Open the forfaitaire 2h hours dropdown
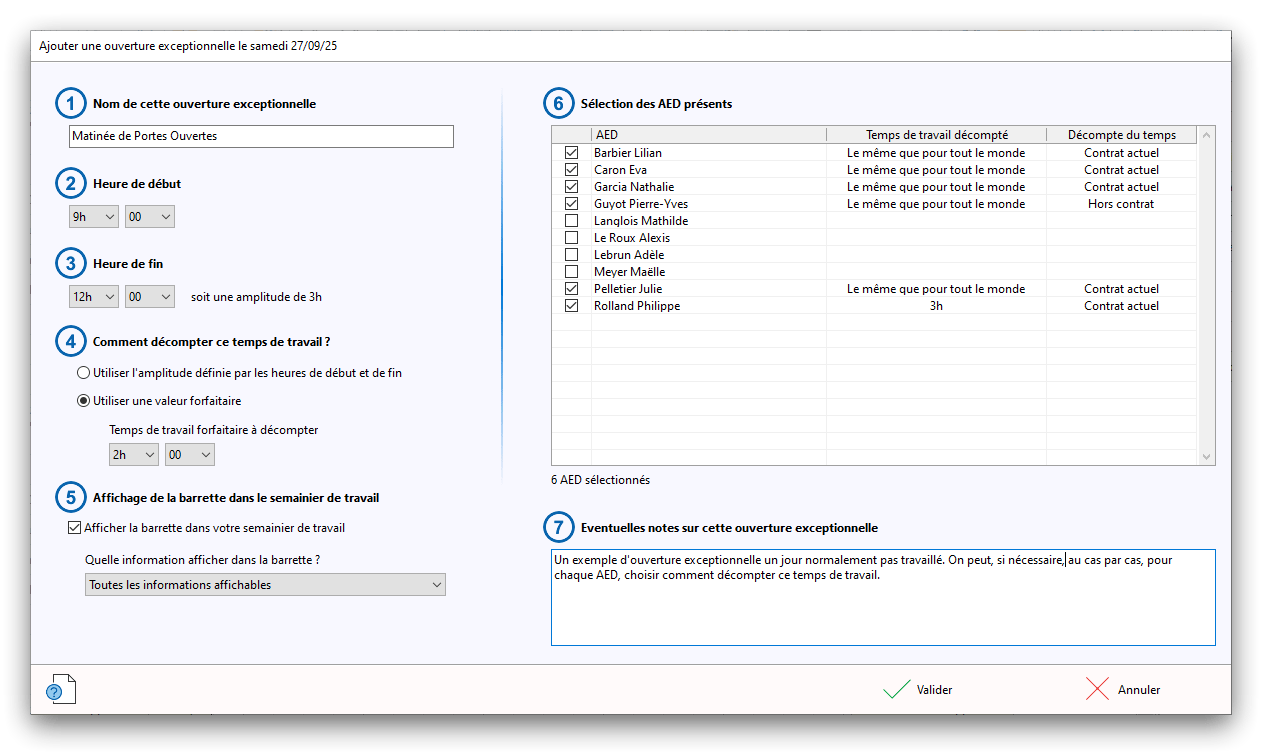Image resolution: width=1262 pixels, height=755 pixels. (x=133, y=455)
